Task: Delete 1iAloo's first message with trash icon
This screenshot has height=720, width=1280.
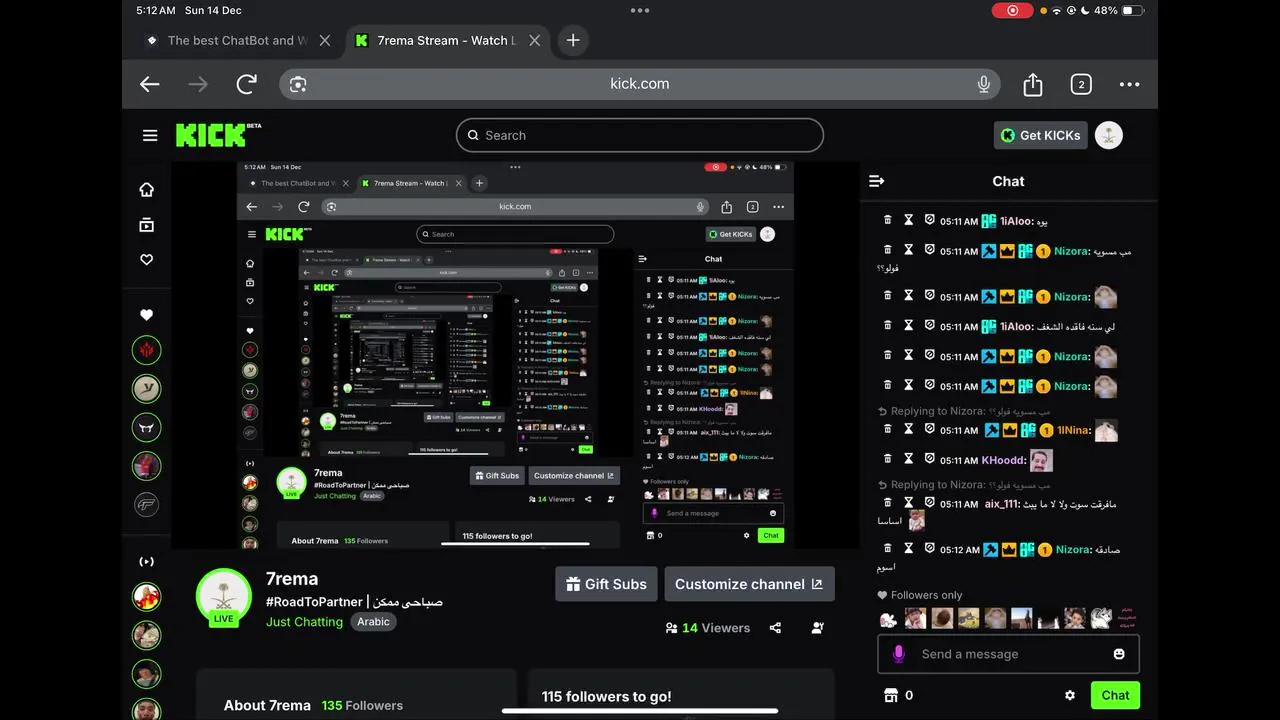Action: (x=887, y=220)
